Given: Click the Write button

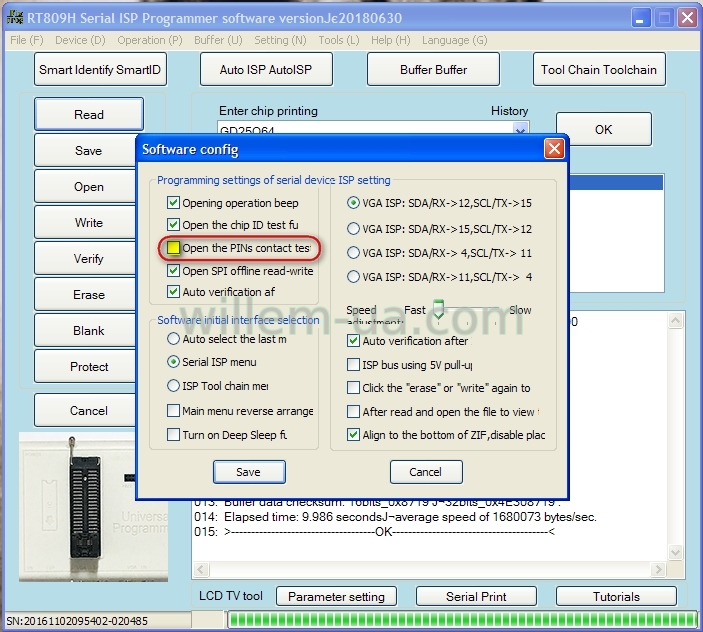Looking at the screenshot, I should (x=85, y=222).
